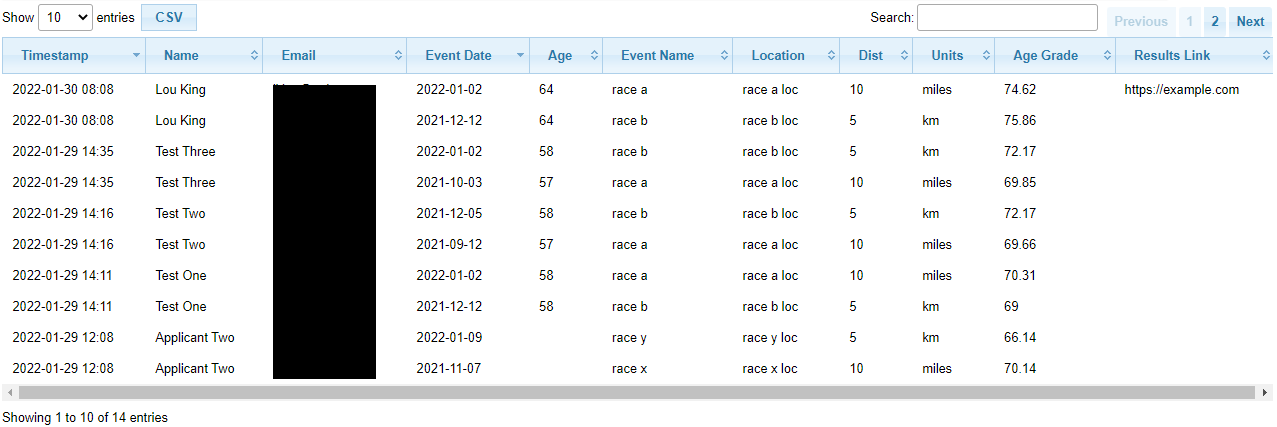The image size is (1277, 427).
Task: Select the age grade value 69.66
Action: point(1020,245)
